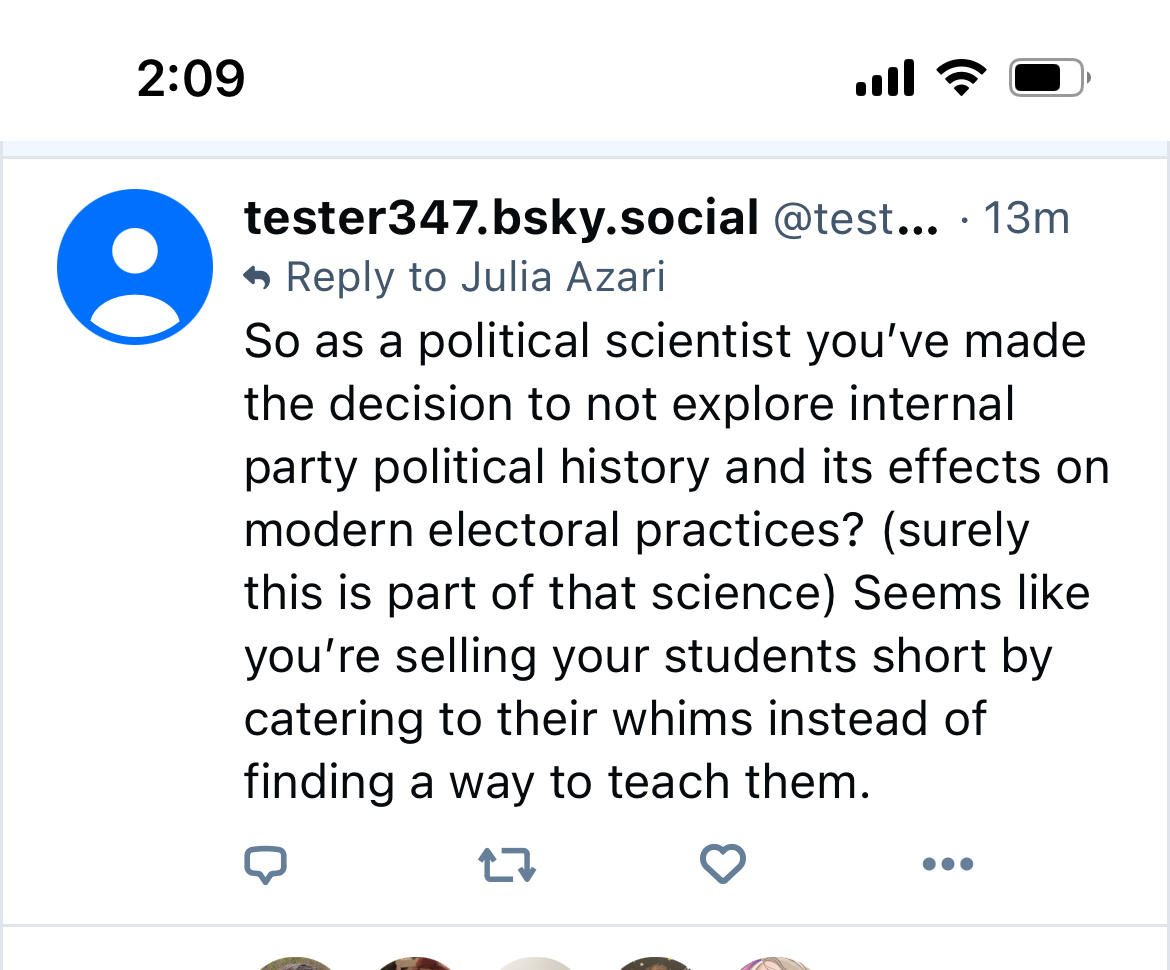Tap the Wi-Fi status bar icon
1170x970 pixels.
point(961,78)
